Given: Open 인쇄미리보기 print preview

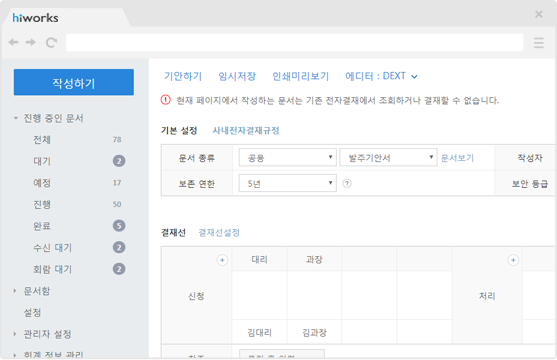Looking at the screenshot, I should [301, 76].
